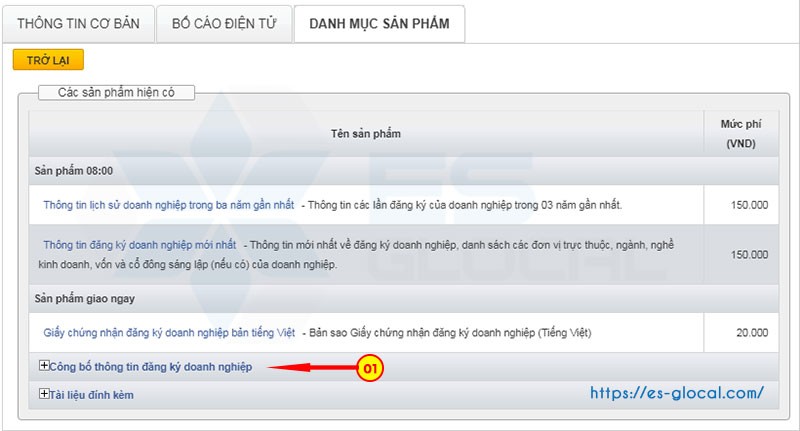800x431 pixels.
Task: Click the 20.000 fee value
Action: tap(752, 333)
